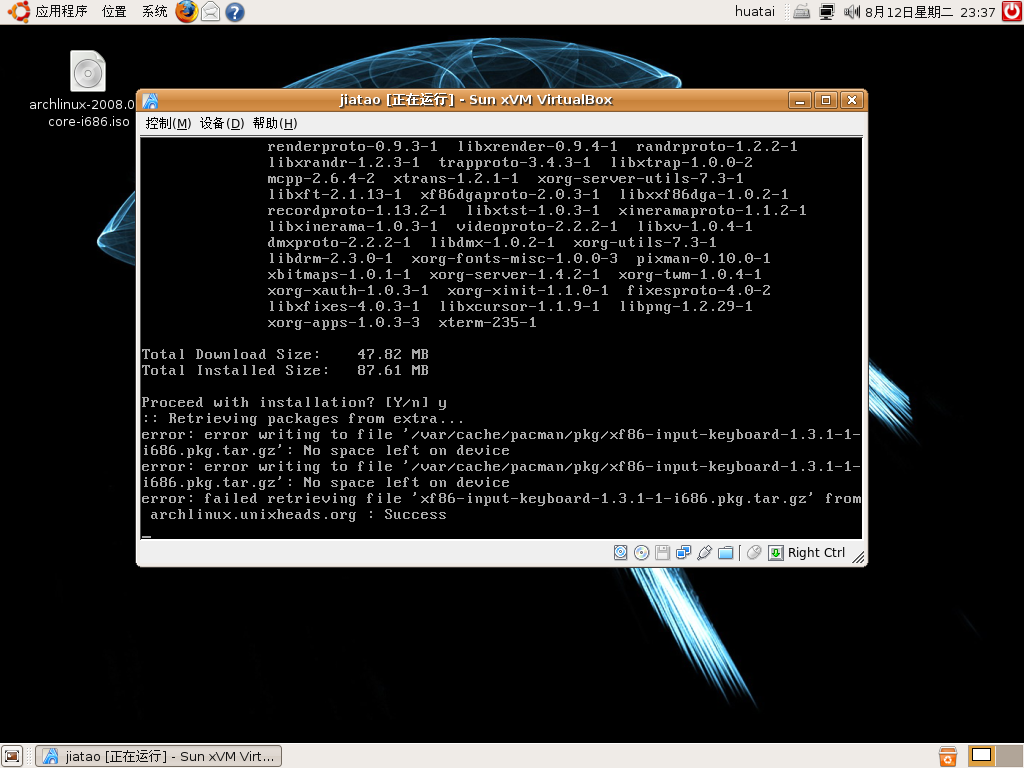Click the show desktop button
The width and height of the screenshot is (1024, 768).
coord(12,756)
